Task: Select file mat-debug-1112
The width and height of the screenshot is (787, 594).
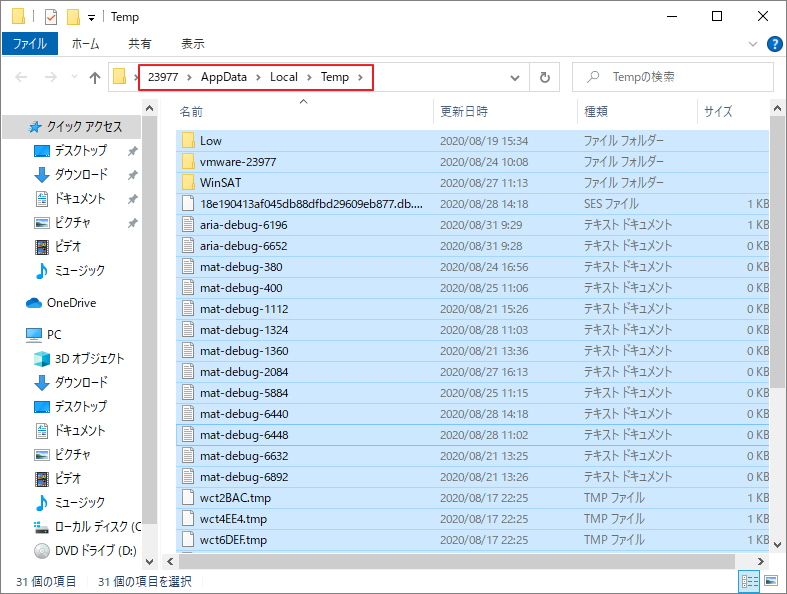Action: pyautogui.click(x=472, y=309)
